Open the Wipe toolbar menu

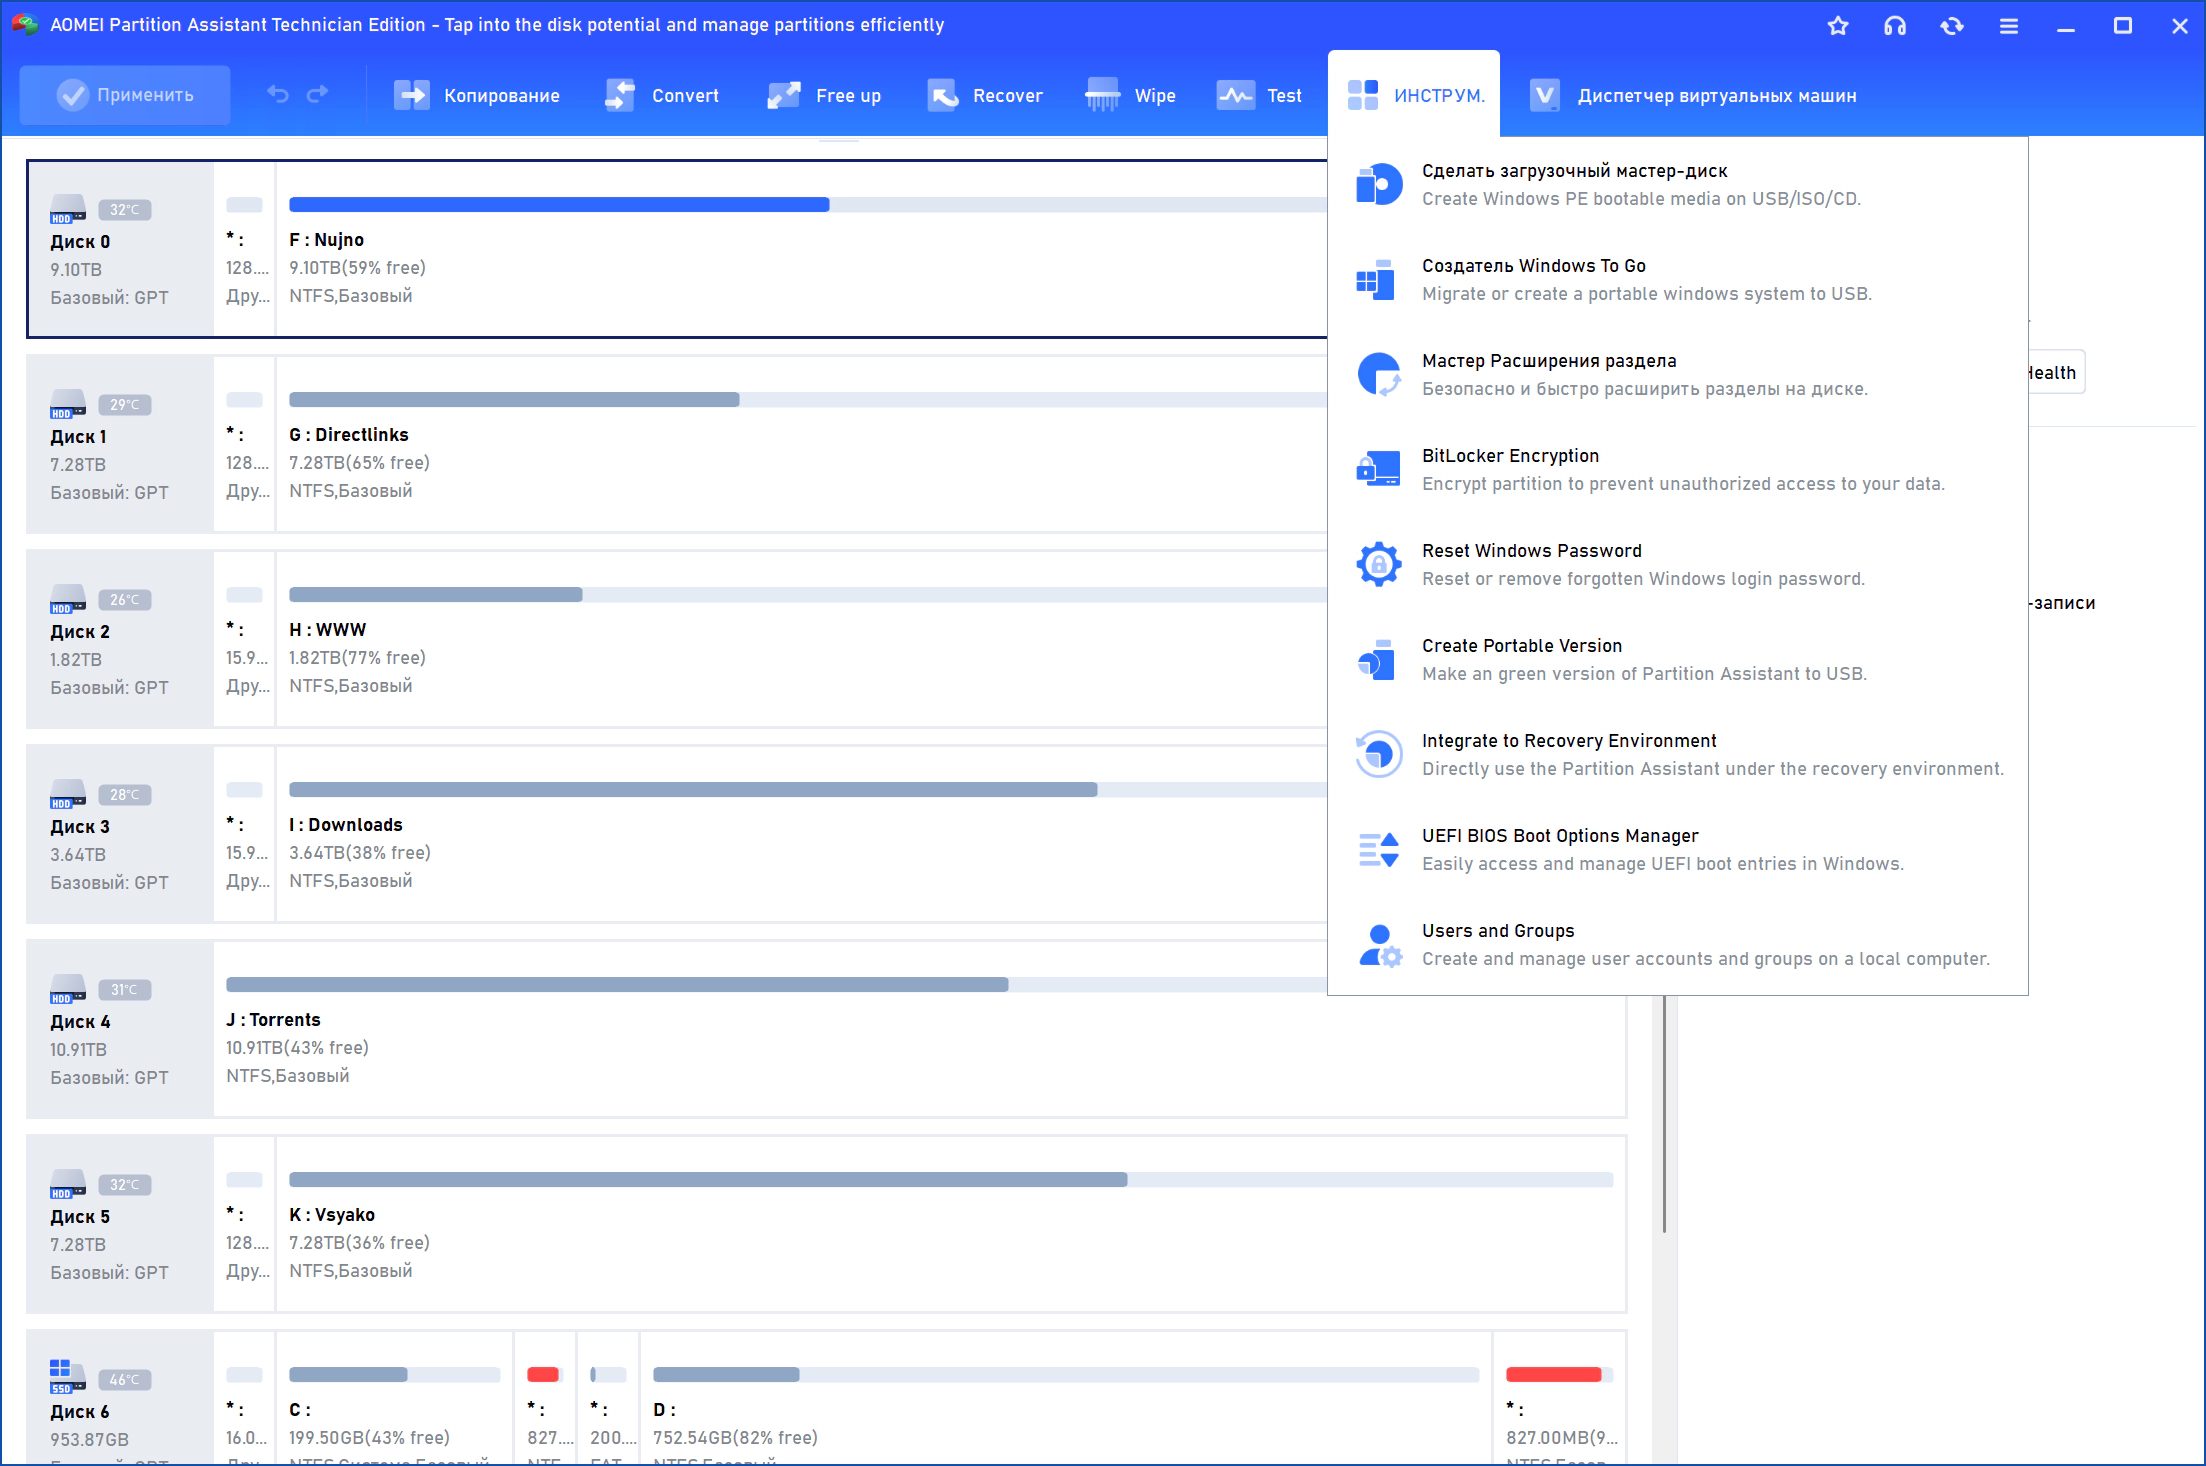point(1131,95)
